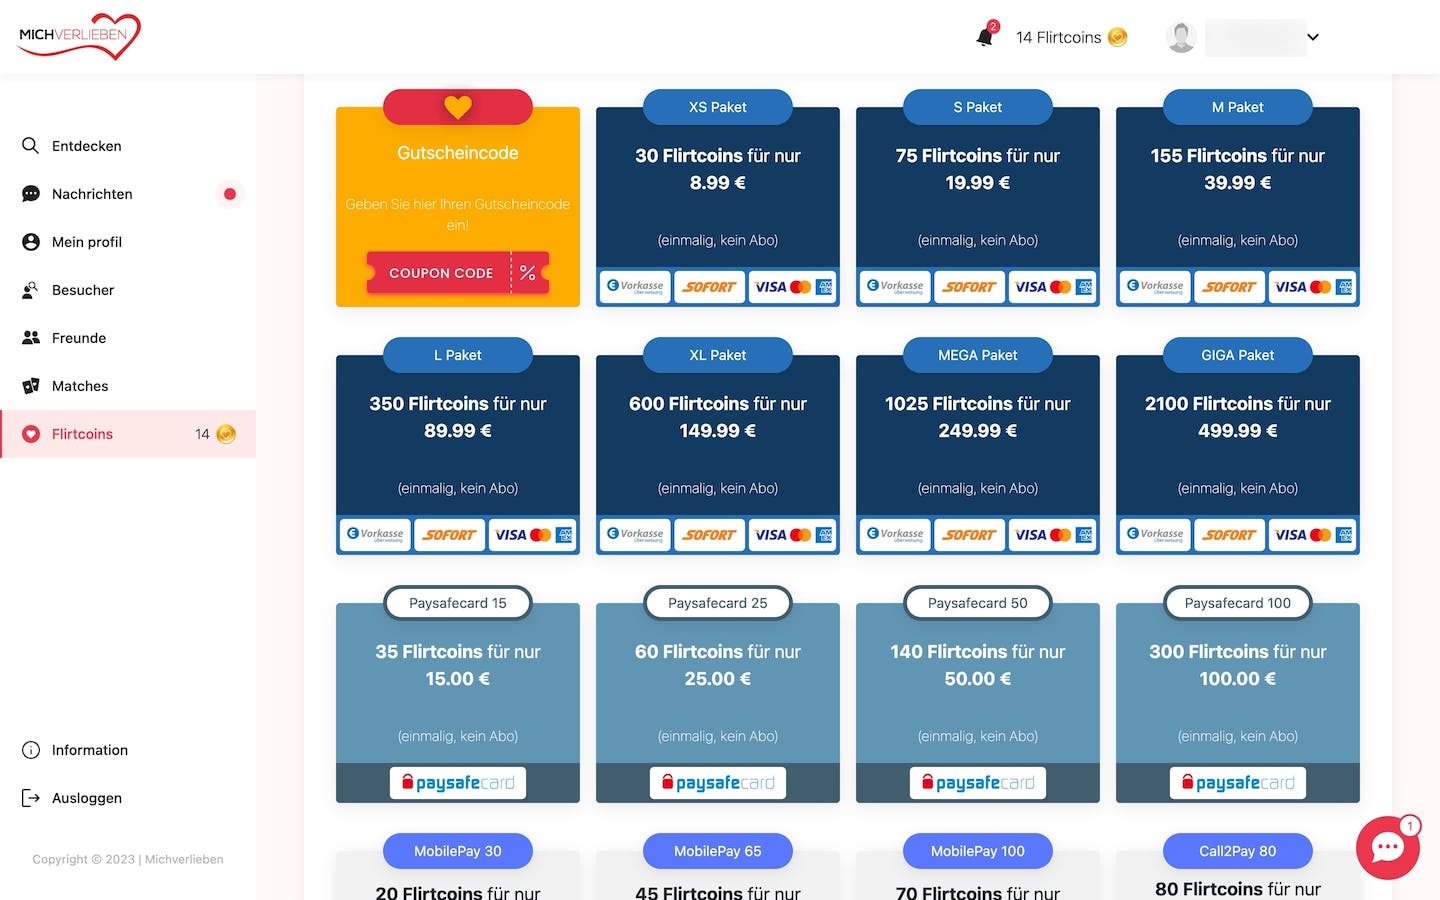Viewport: 1440px width, 900px height.
Task: Open the user avatar in header
Action: pos(1181,37)
